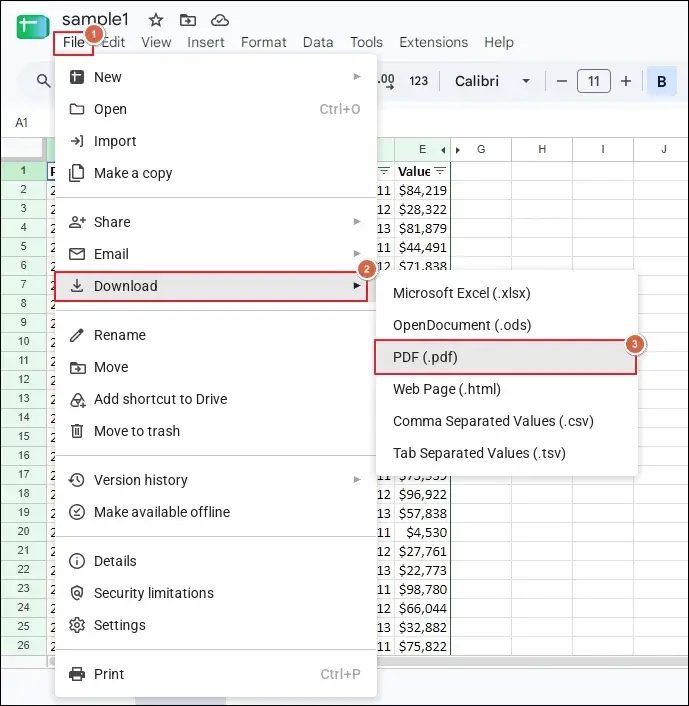Screen dimensions: 689x706
Task: Expand the Share submenu
Action: click(216, 222)
